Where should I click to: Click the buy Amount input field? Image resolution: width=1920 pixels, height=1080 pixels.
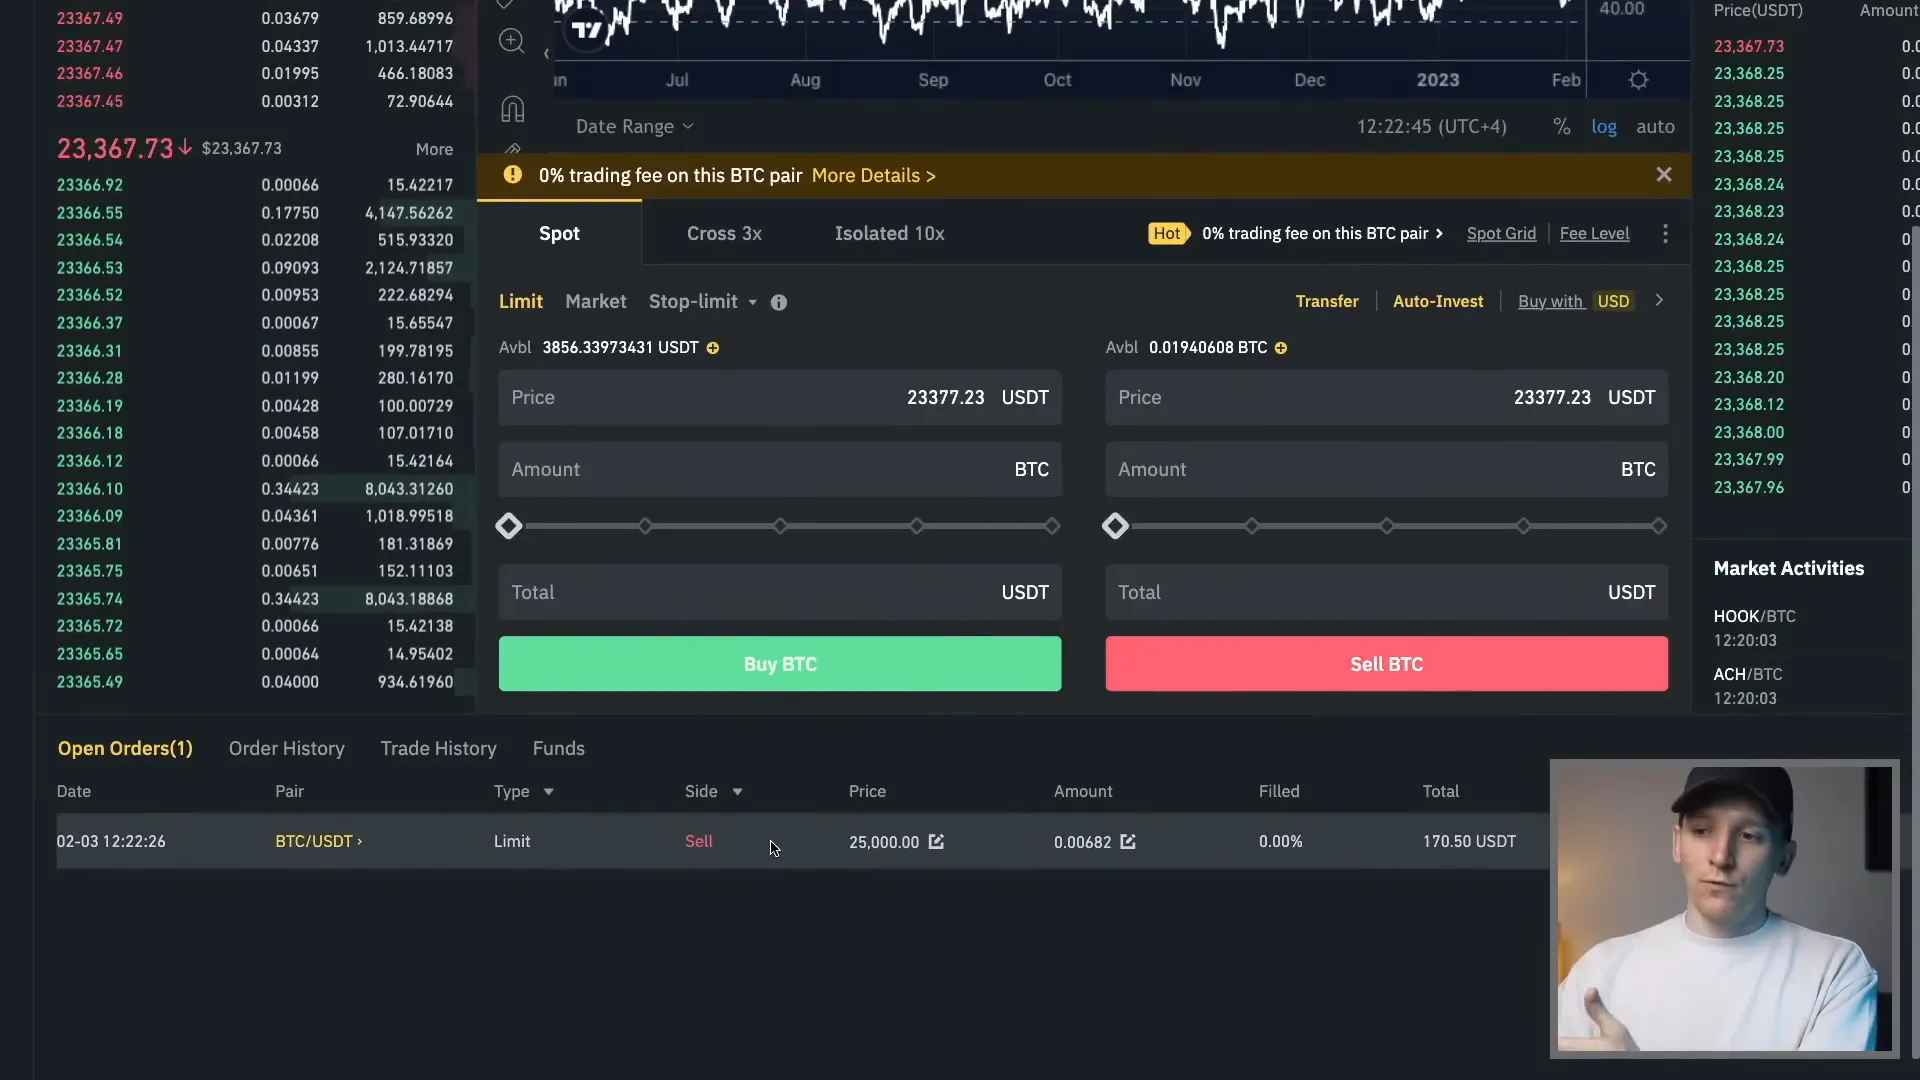tap(780, 470)
